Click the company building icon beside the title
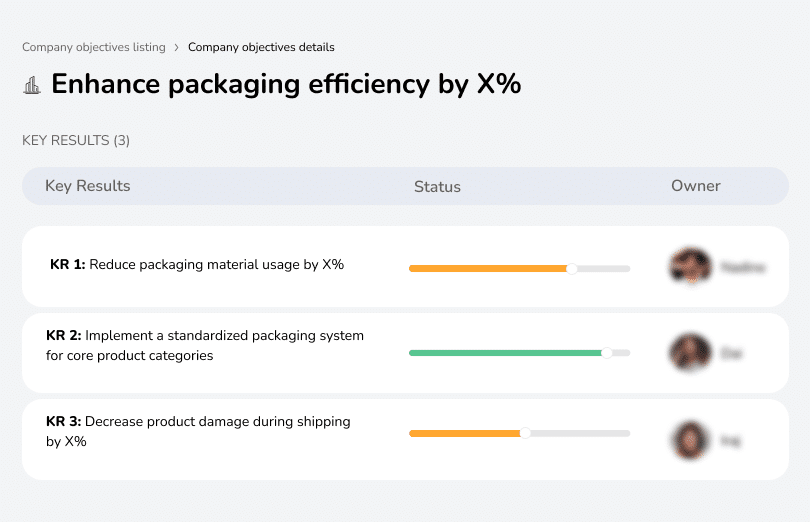The image size is (810, 522). 32,85
